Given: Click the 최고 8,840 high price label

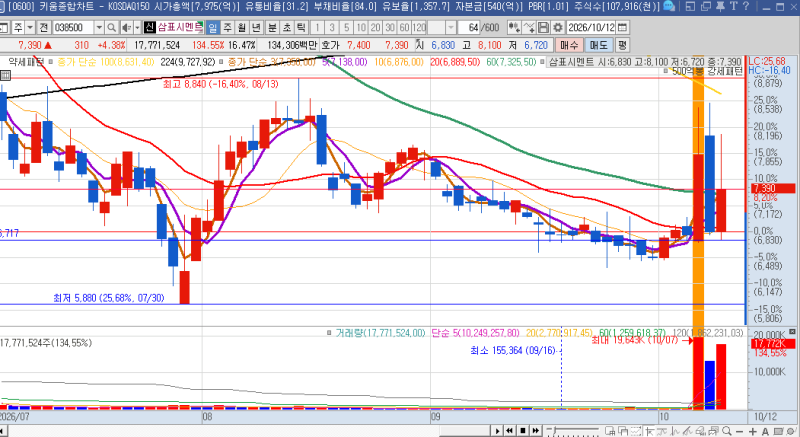Looking at the screenshot, I should [x=221, y=84].
